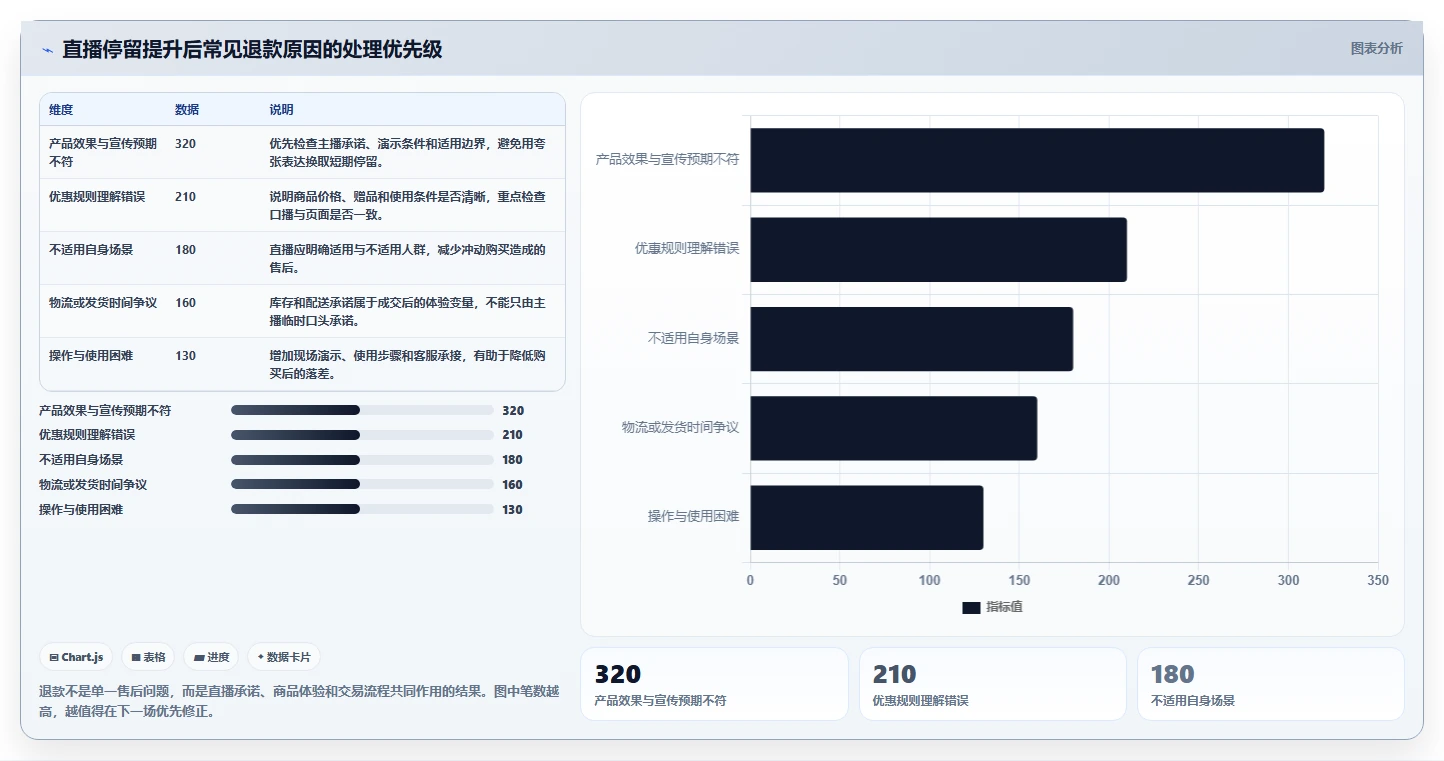1444x761 pixels.
Task: Click progress bar for 操作与使用困难
Action: click(x=362, y=509)
